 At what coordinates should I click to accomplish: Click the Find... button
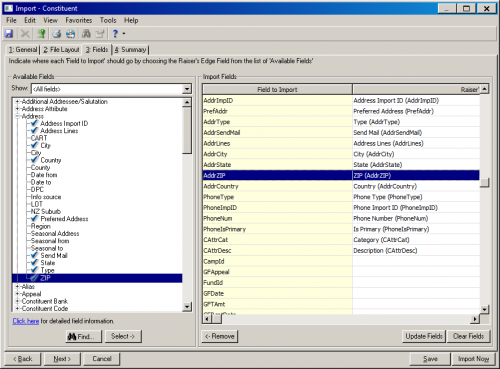point(84,336)
